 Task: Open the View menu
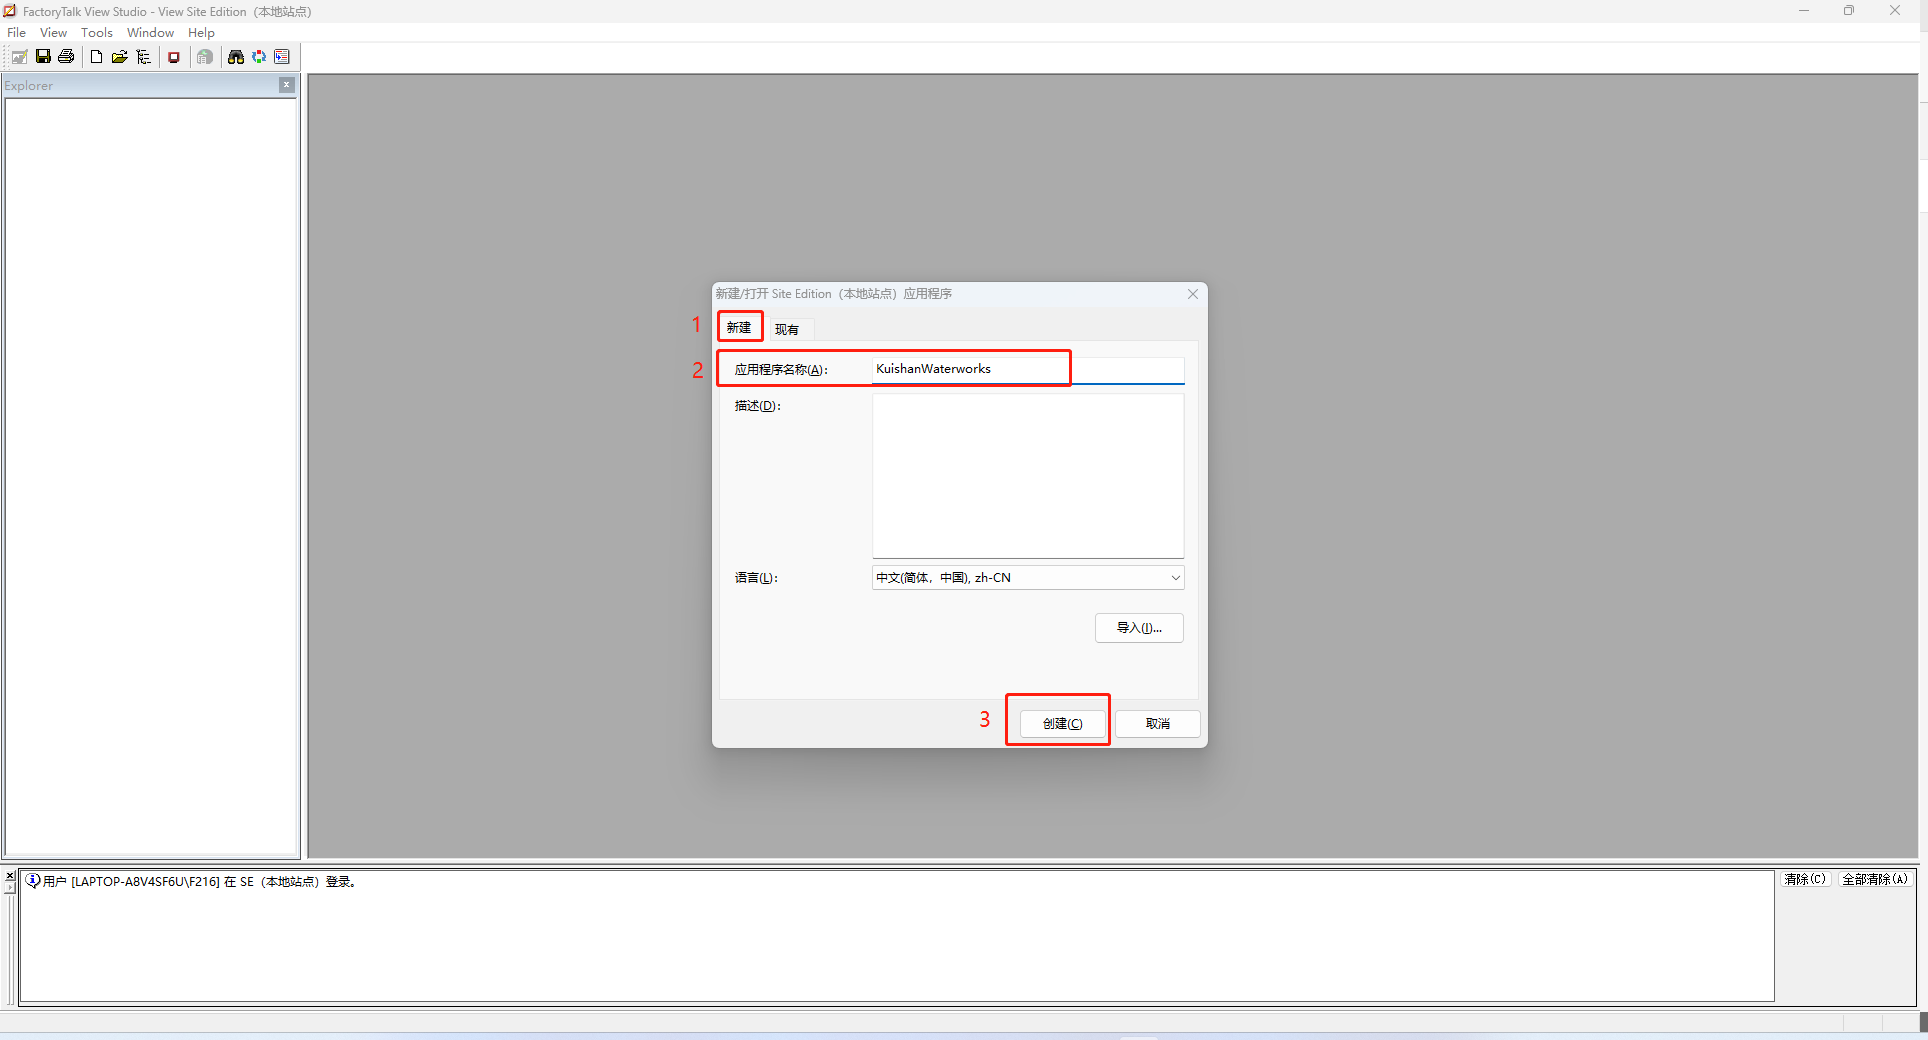click(x=53, y=33)
